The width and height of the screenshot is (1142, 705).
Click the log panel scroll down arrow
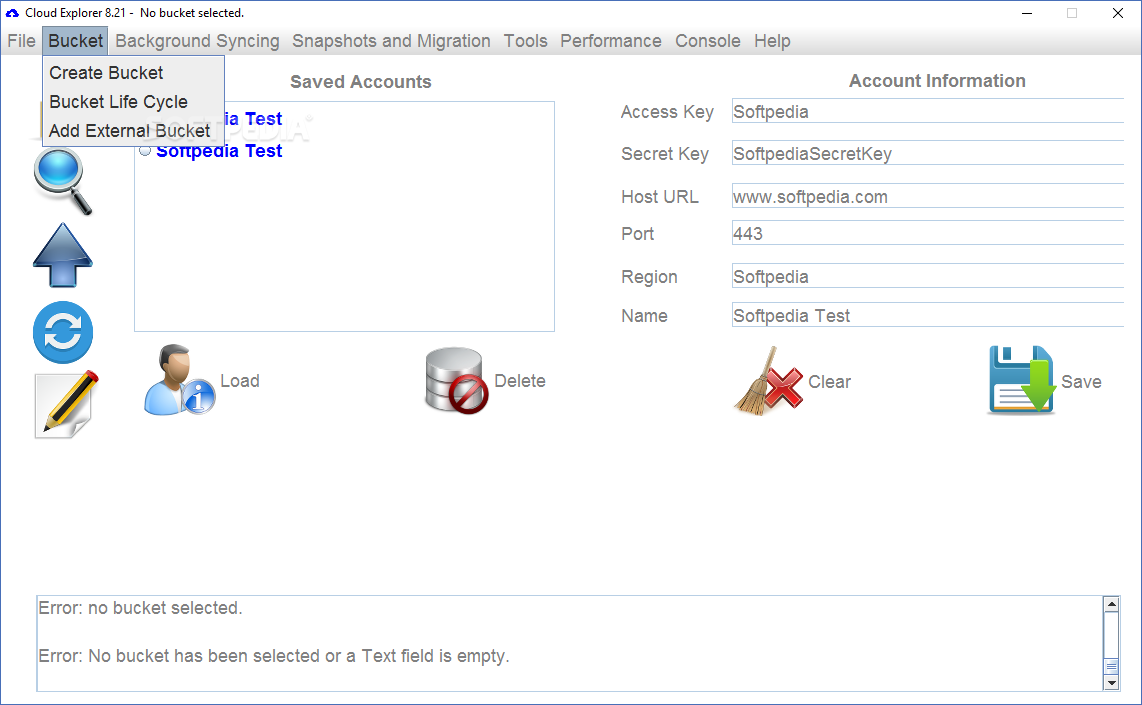click(1111, 683)
